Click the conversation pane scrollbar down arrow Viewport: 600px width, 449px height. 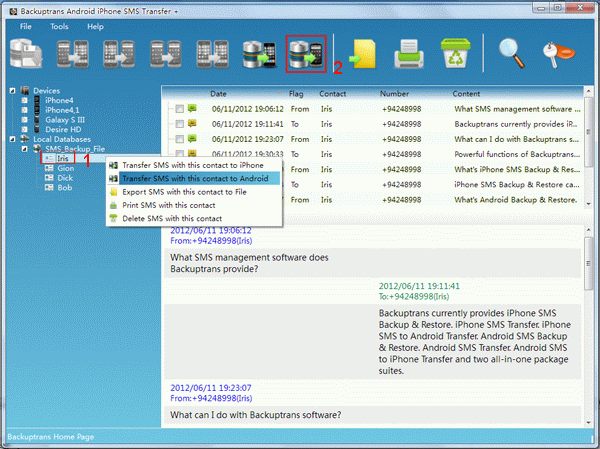tap(589, 423)
